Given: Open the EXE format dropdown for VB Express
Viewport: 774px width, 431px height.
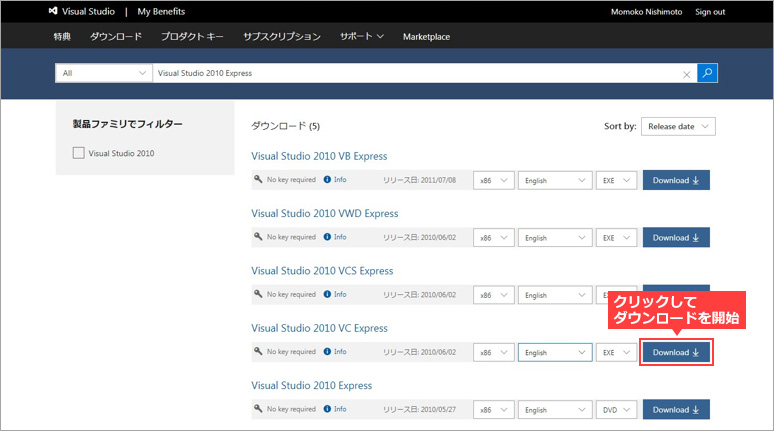Looking at the screenshot, I should [616, 181].
